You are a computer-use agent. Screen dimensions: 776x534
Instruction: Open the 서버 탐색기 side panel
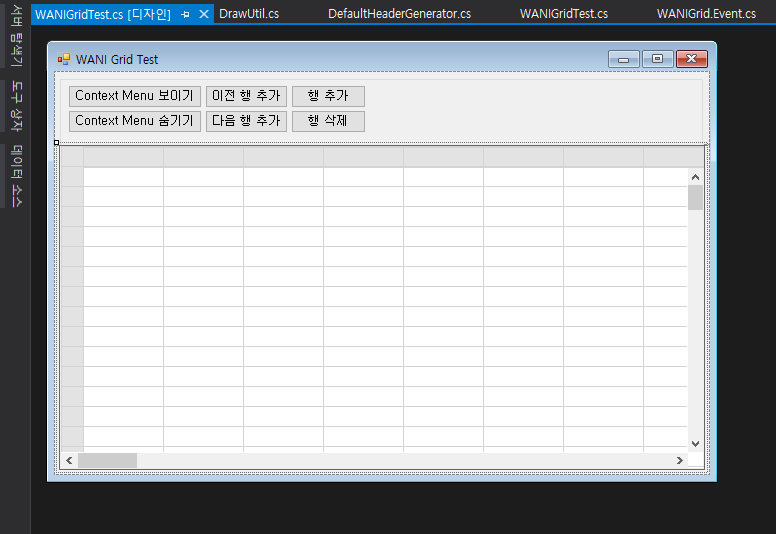pos(16,36)
